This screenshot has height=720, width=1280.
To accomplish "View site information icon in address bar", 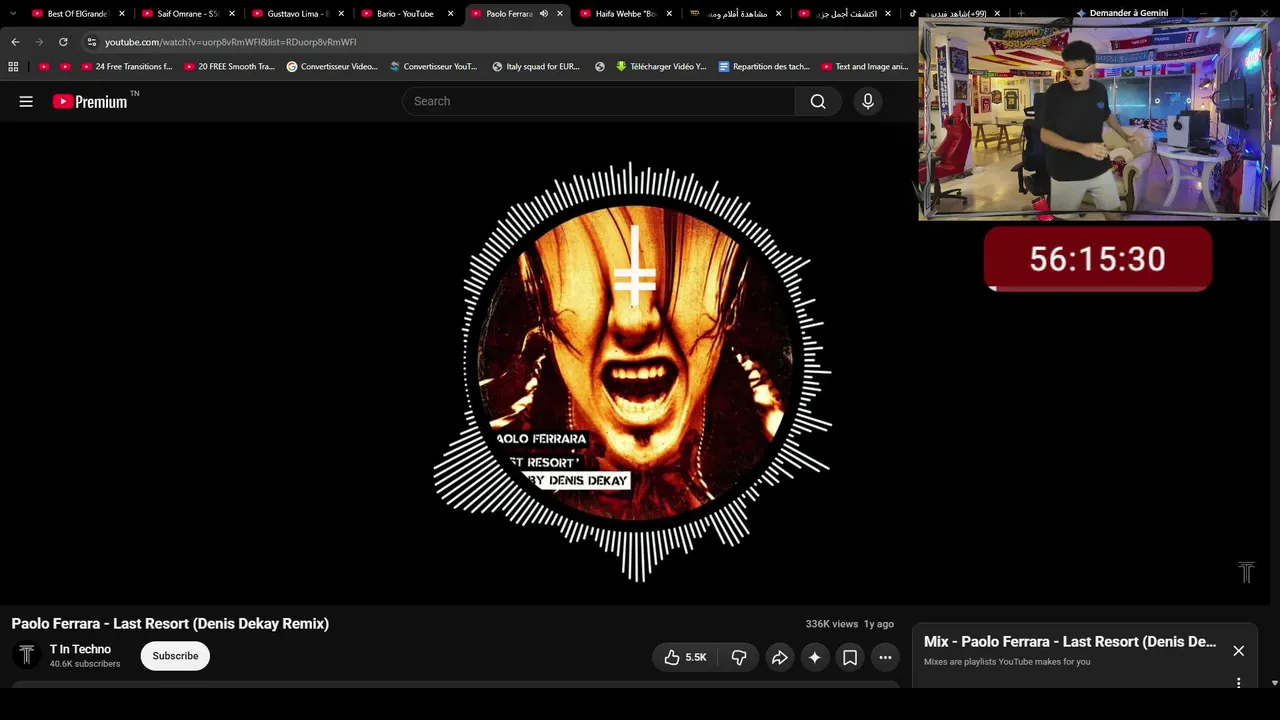I will click(x=91, y=42).
